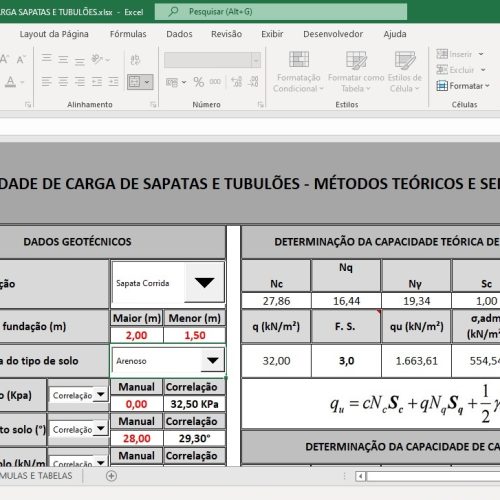500x500 pixels.
Task: Click the qu value 1.663,61
Action: (x=416, y=361)
